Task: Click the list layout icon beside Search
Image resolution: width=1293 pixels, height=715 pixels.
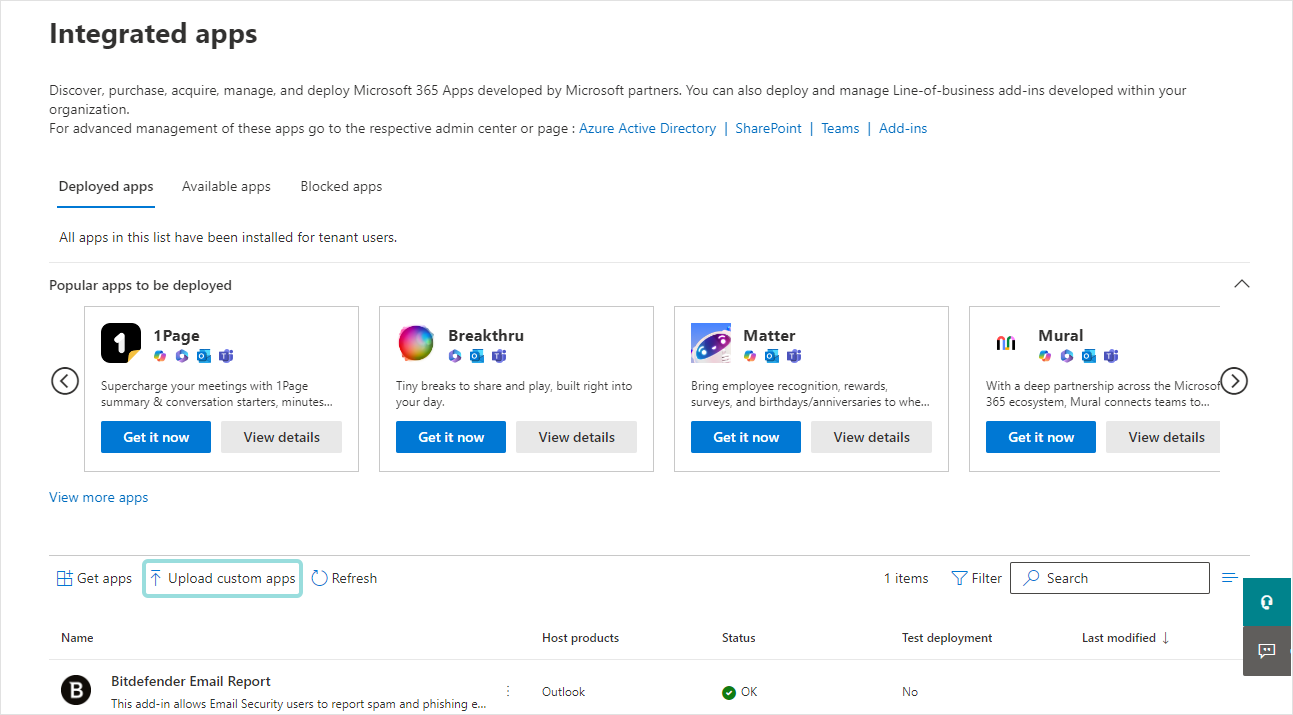Action: (1229, 577)
